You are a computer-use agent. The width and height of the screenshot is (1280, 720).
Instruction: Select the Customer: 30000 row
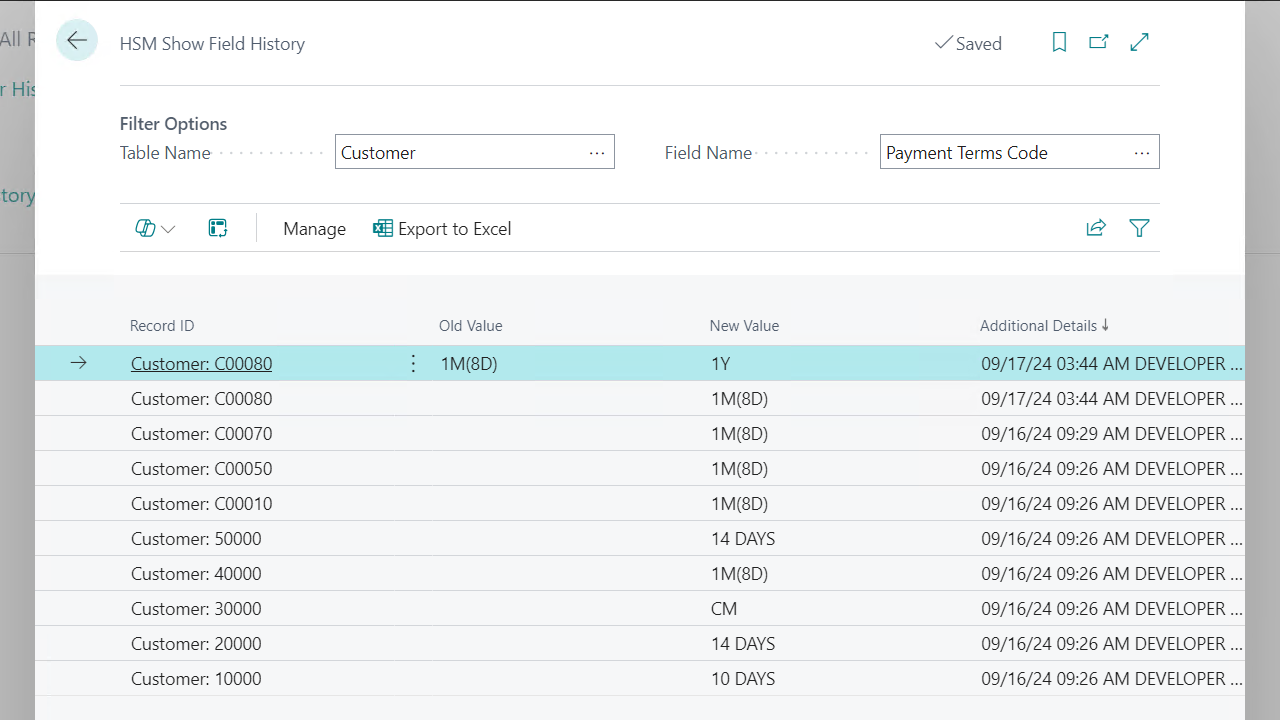(196, 609)
